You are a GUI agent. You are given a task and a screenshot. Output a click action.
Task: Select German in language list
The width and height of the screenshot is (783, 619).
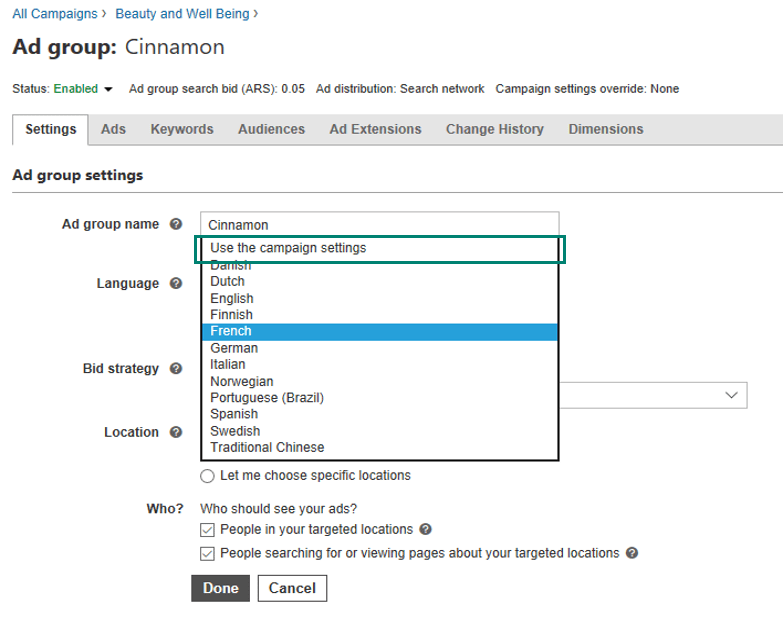(x=380, y=348)
